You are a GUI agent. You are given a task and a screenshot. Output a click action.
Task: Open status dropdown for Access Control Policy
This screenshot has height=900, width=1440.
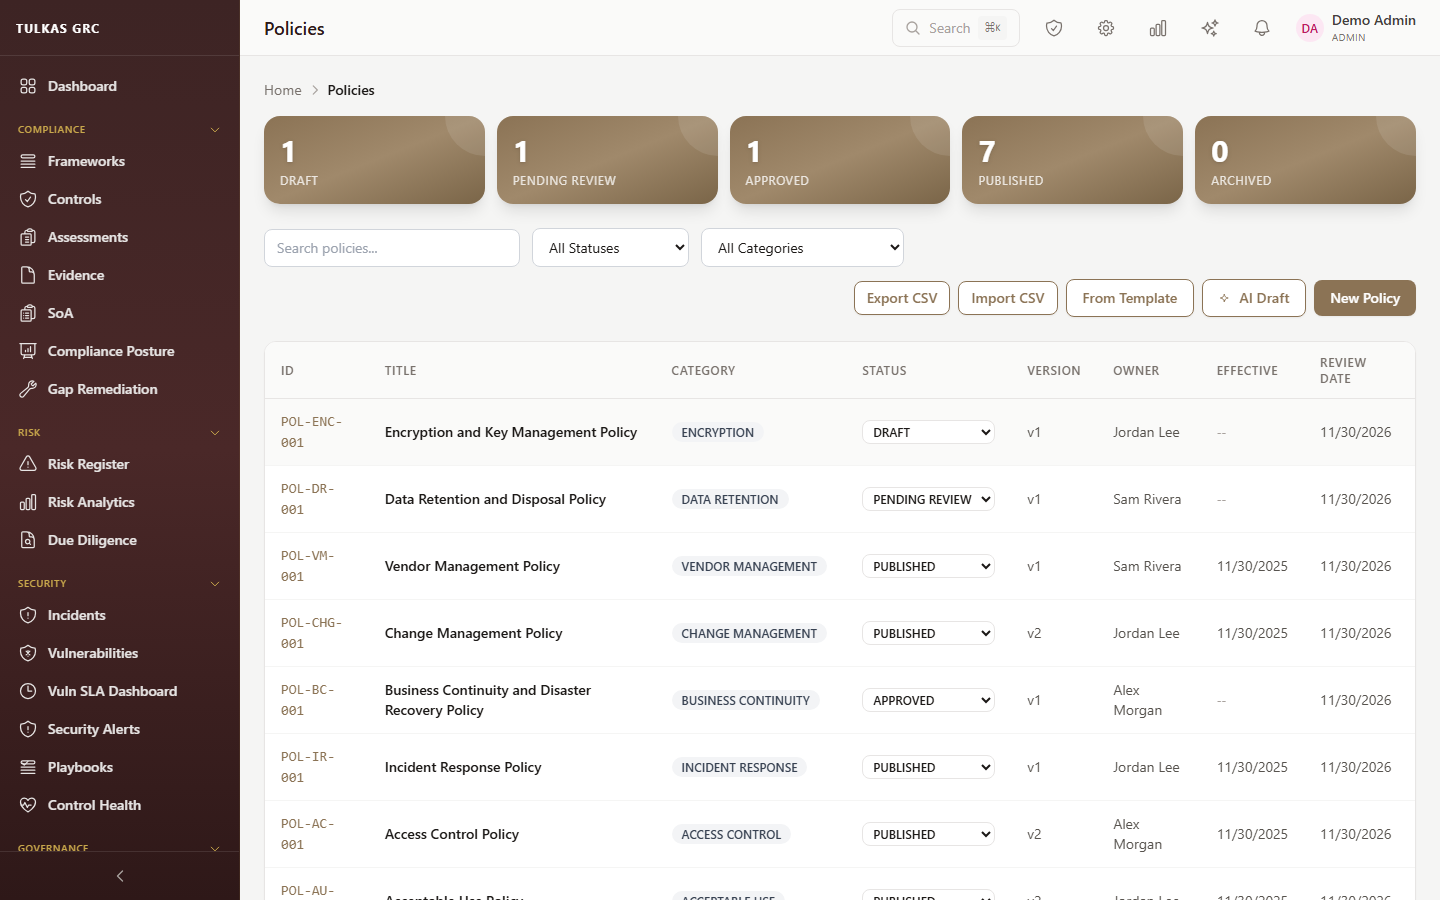(928, 834)
